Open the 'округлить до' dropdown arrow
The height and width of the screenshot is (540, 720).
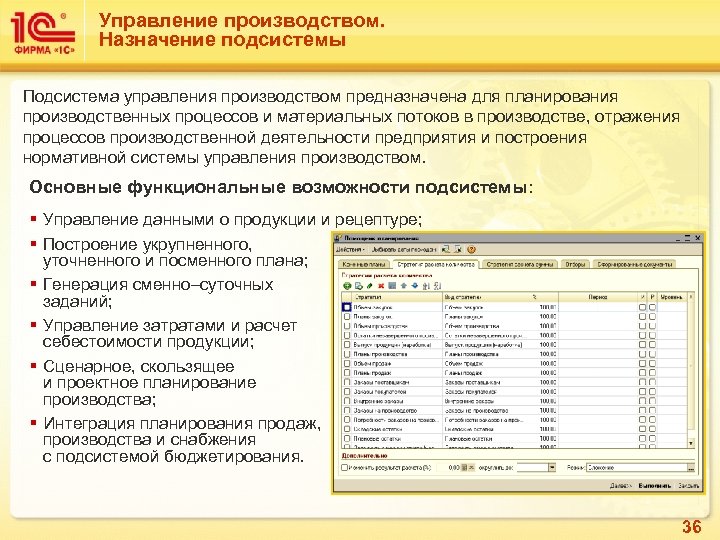click(x=552, y=467)
